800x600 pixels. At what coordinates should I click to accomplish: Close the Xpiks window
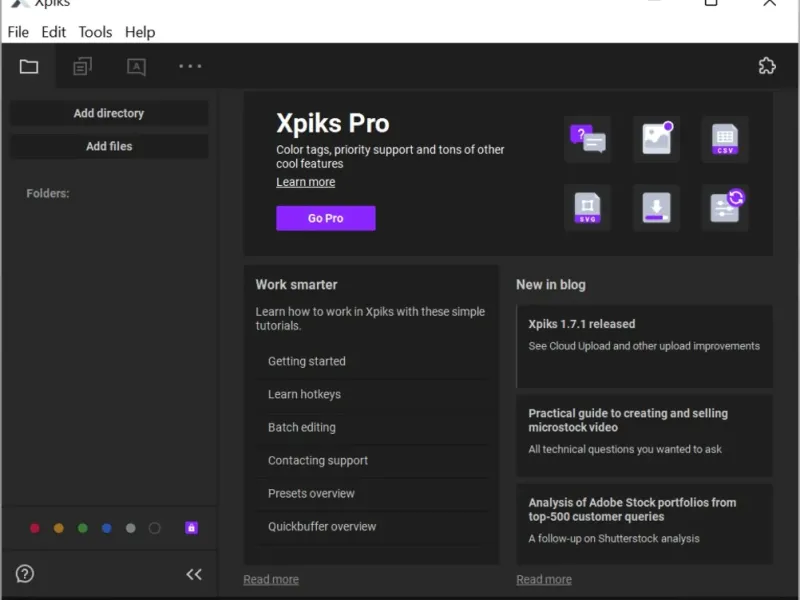(769, 3)
